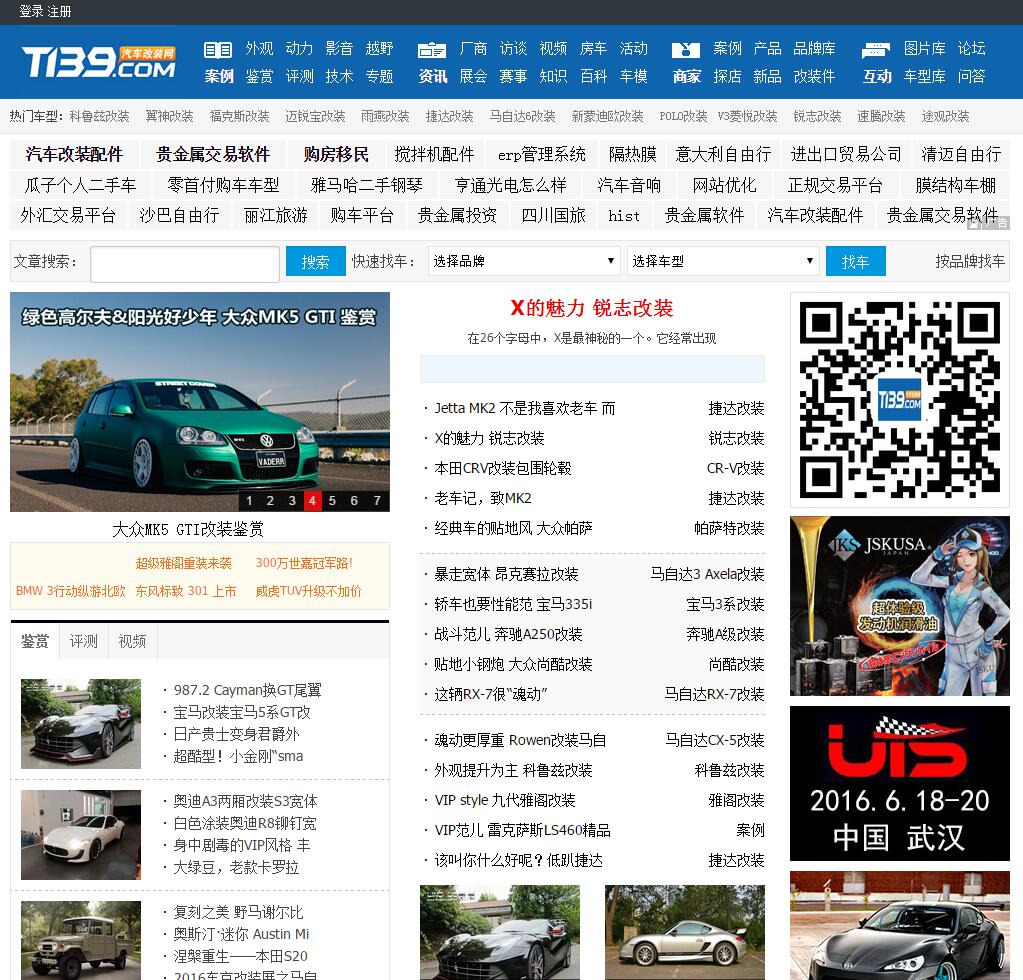Open 动力 in navigation menu
This screenshot has width=1023, height=980.
pos(299,49)
